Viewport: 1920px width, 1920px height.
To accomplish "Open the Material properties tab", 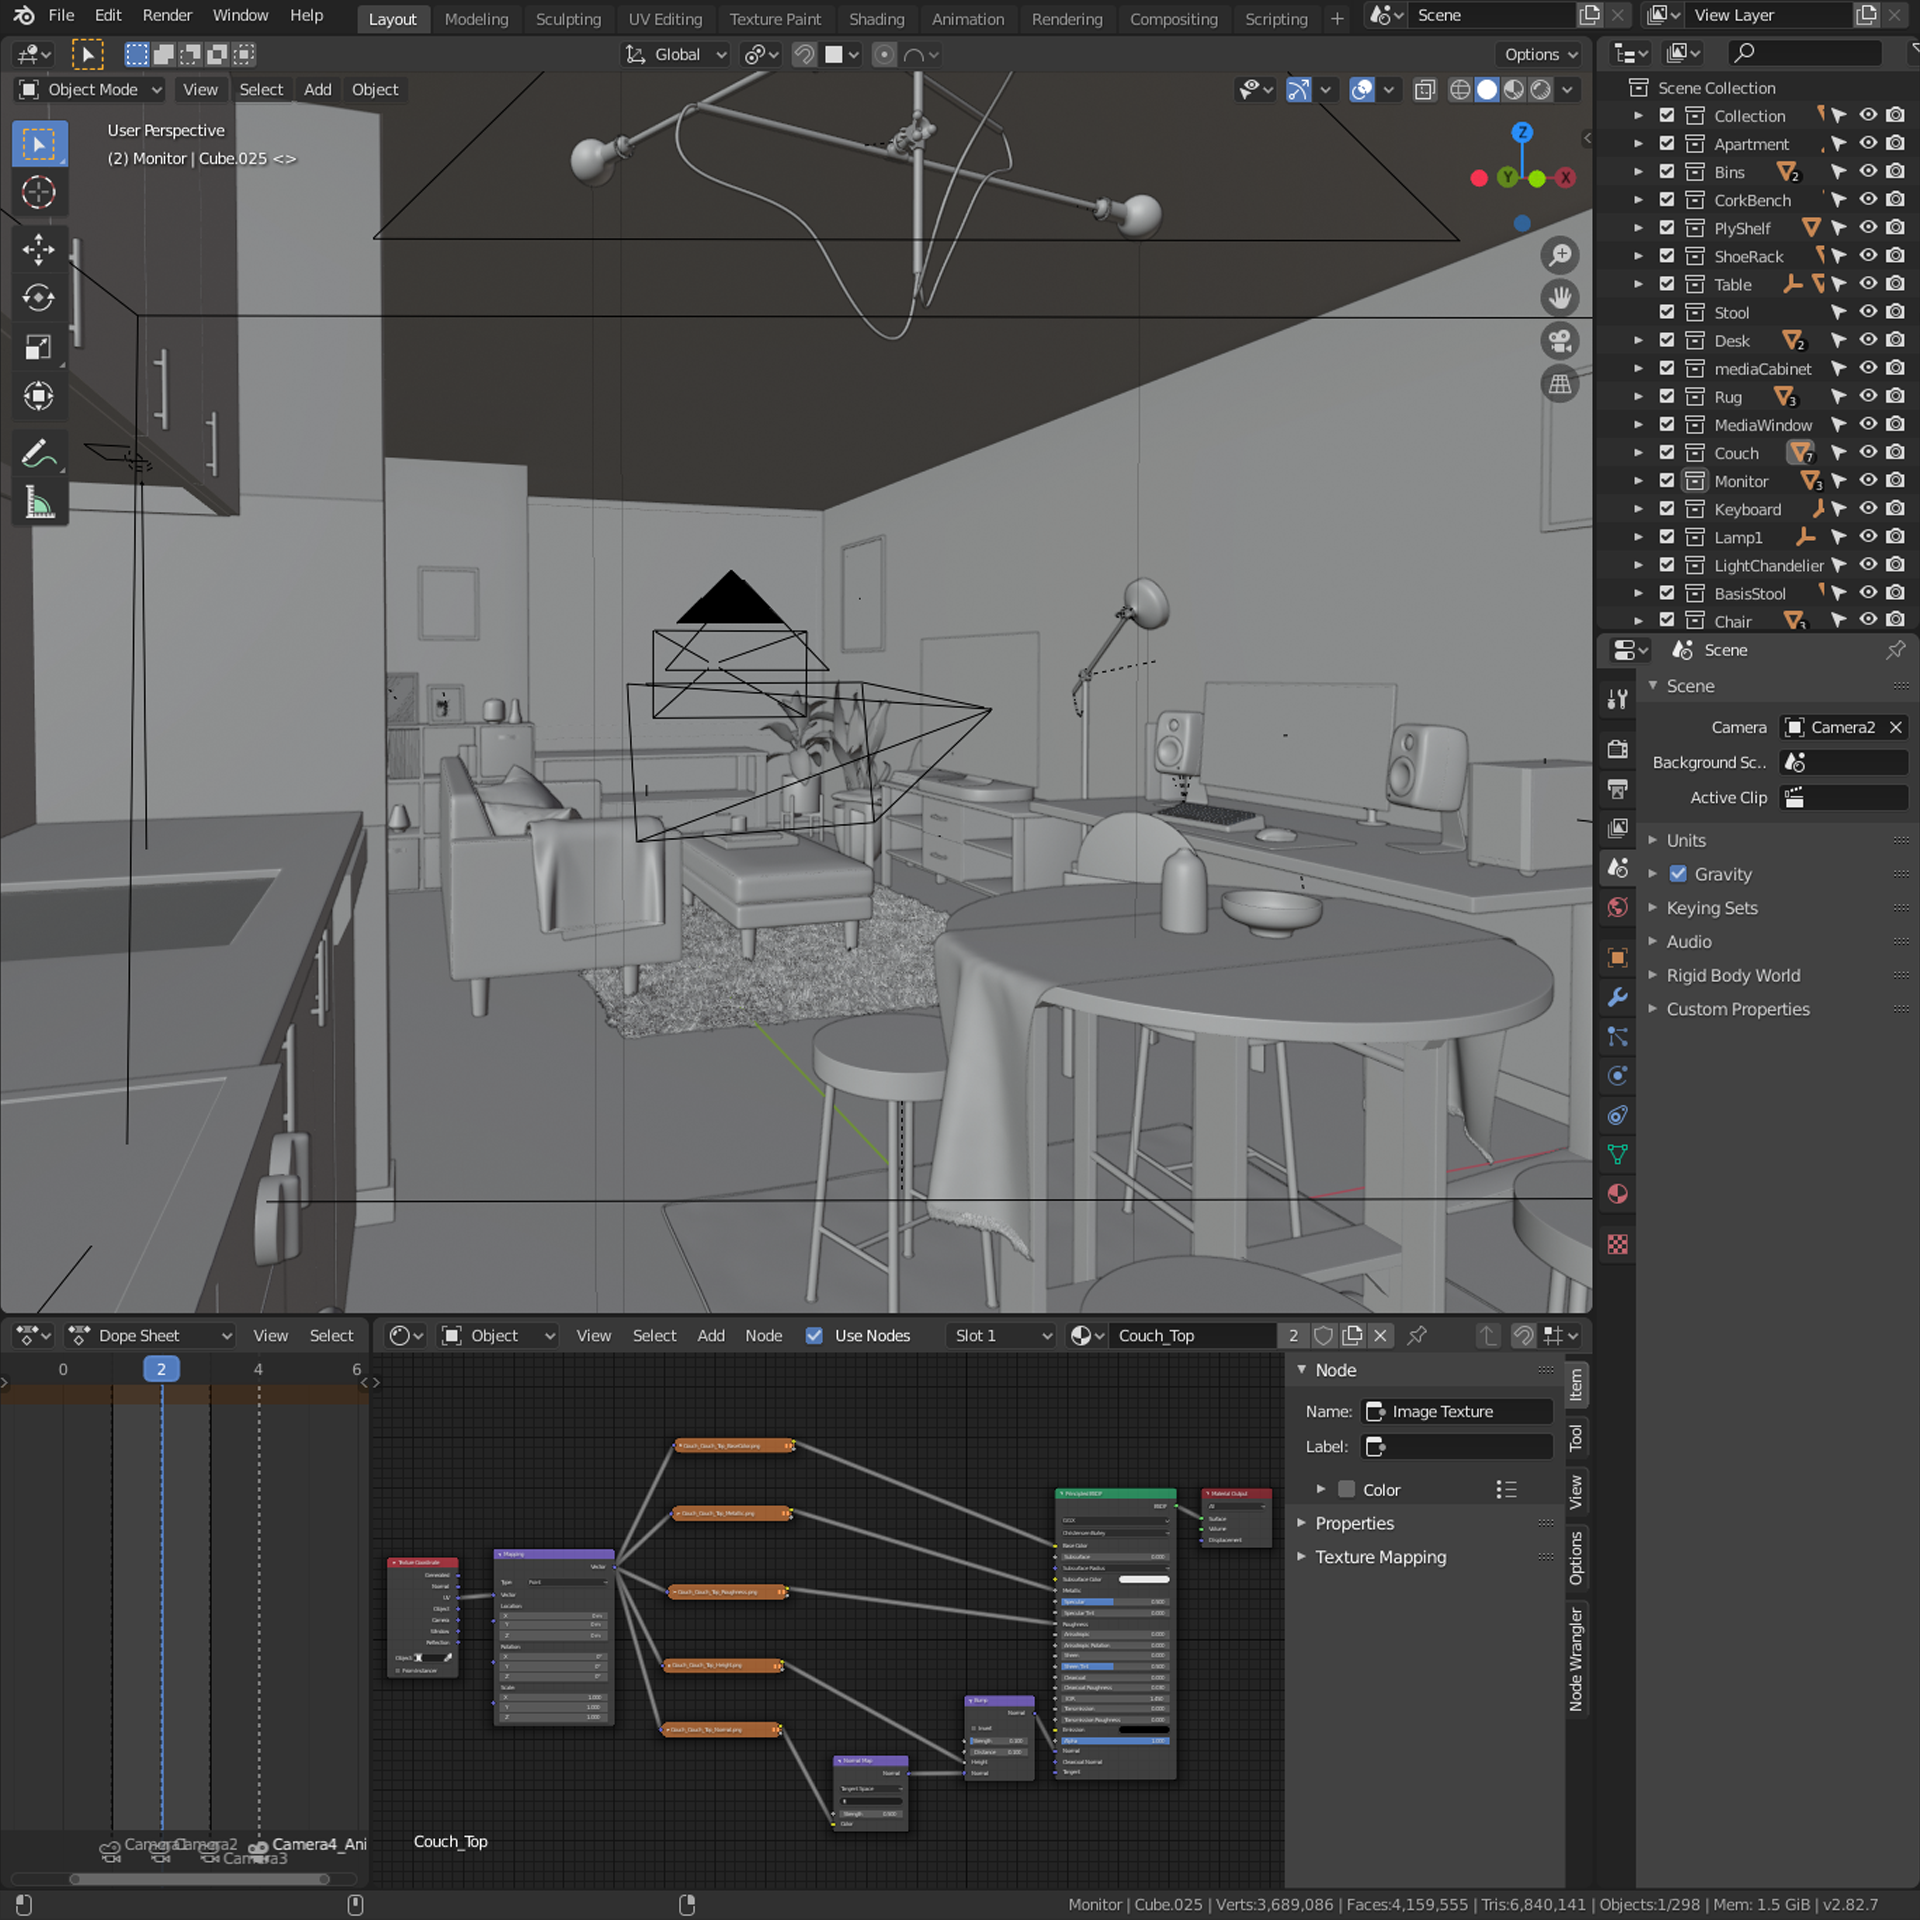I will coord(1617,1194).
